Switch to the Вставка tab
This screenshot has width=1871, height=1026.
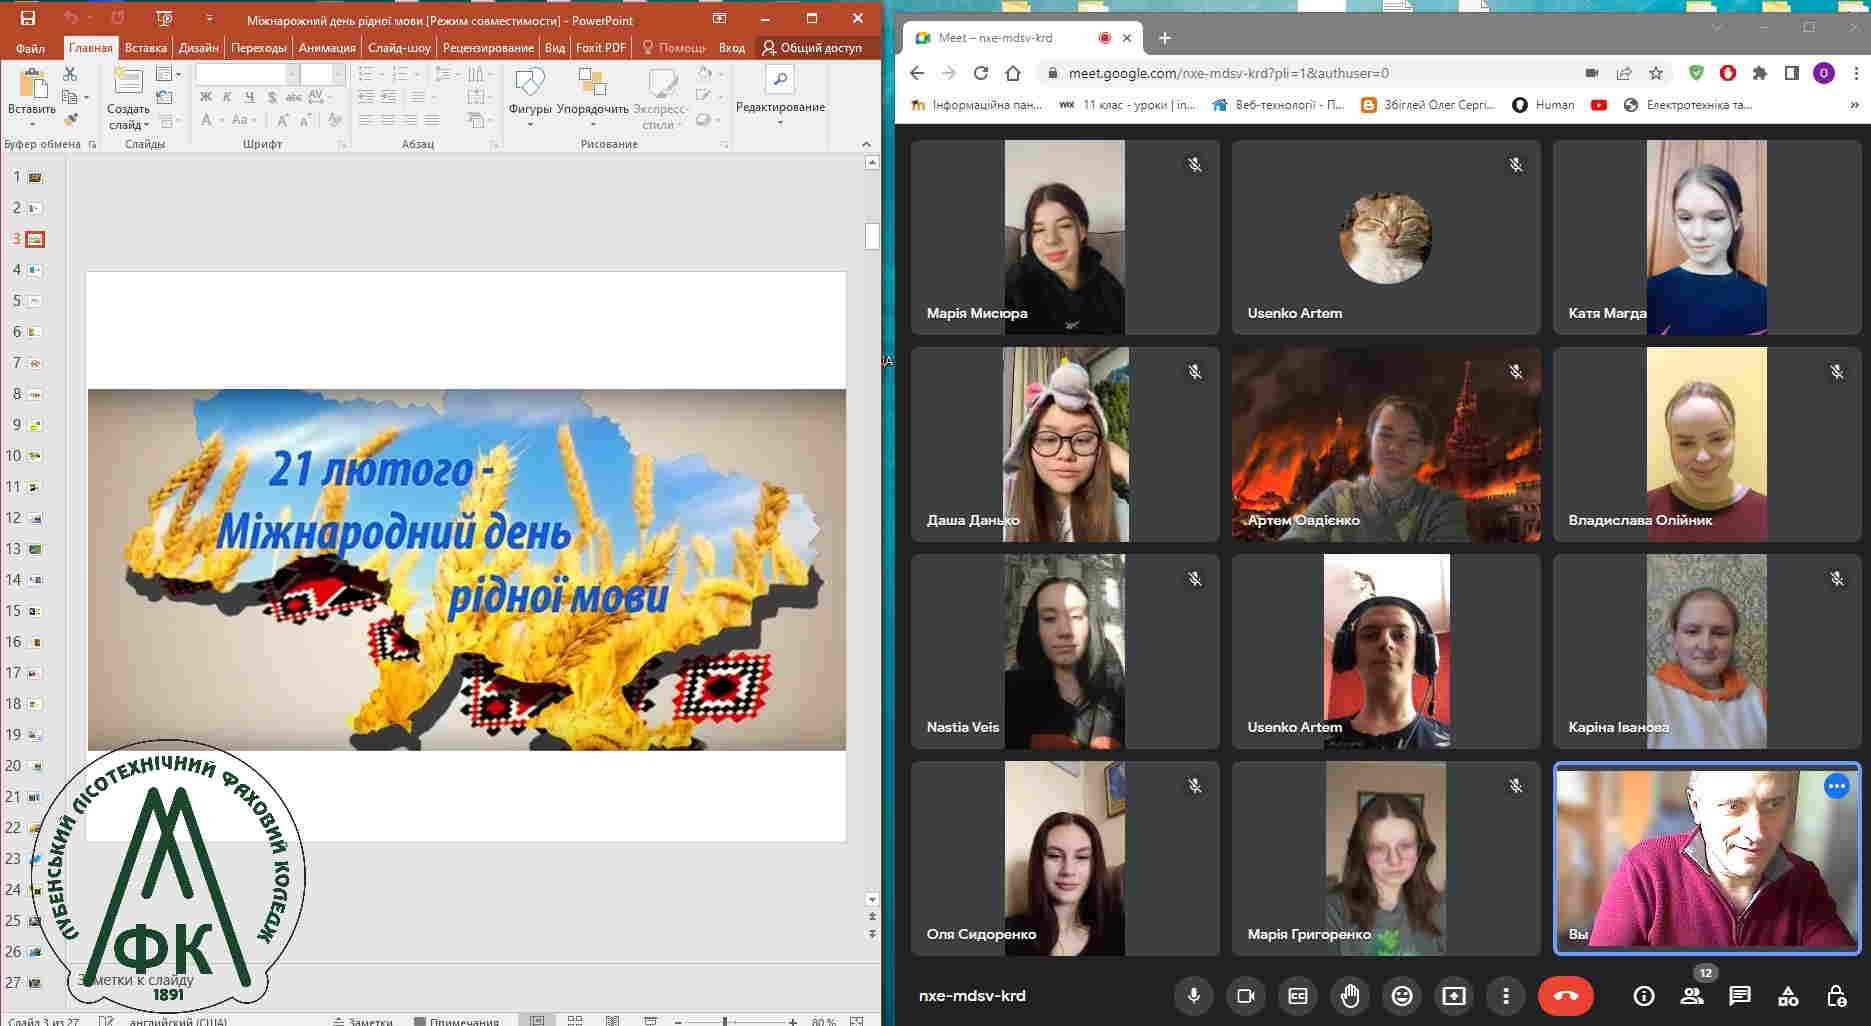point(146,48)
